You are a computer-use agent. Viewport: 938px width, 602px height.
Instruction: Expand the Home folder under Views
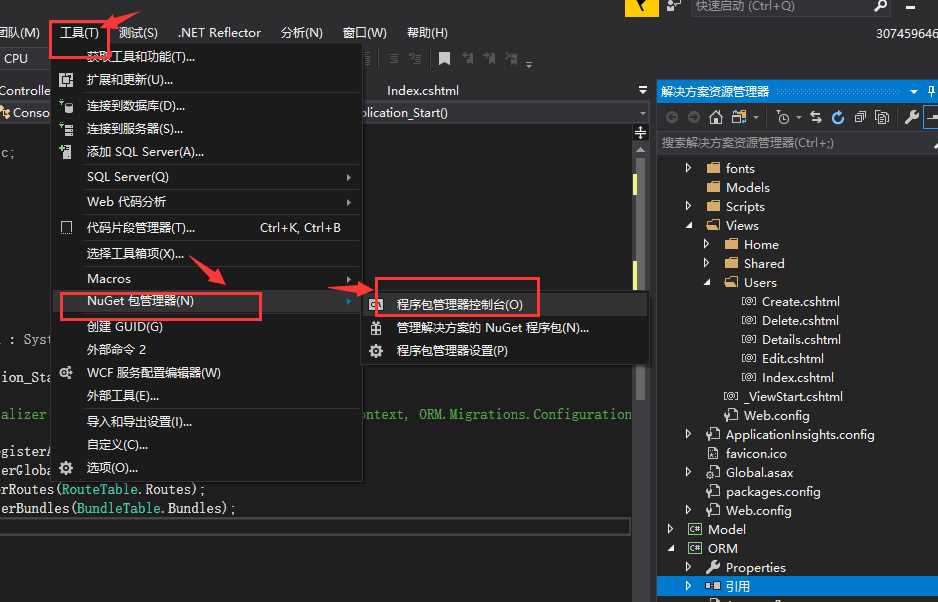[x=706, y=244]
